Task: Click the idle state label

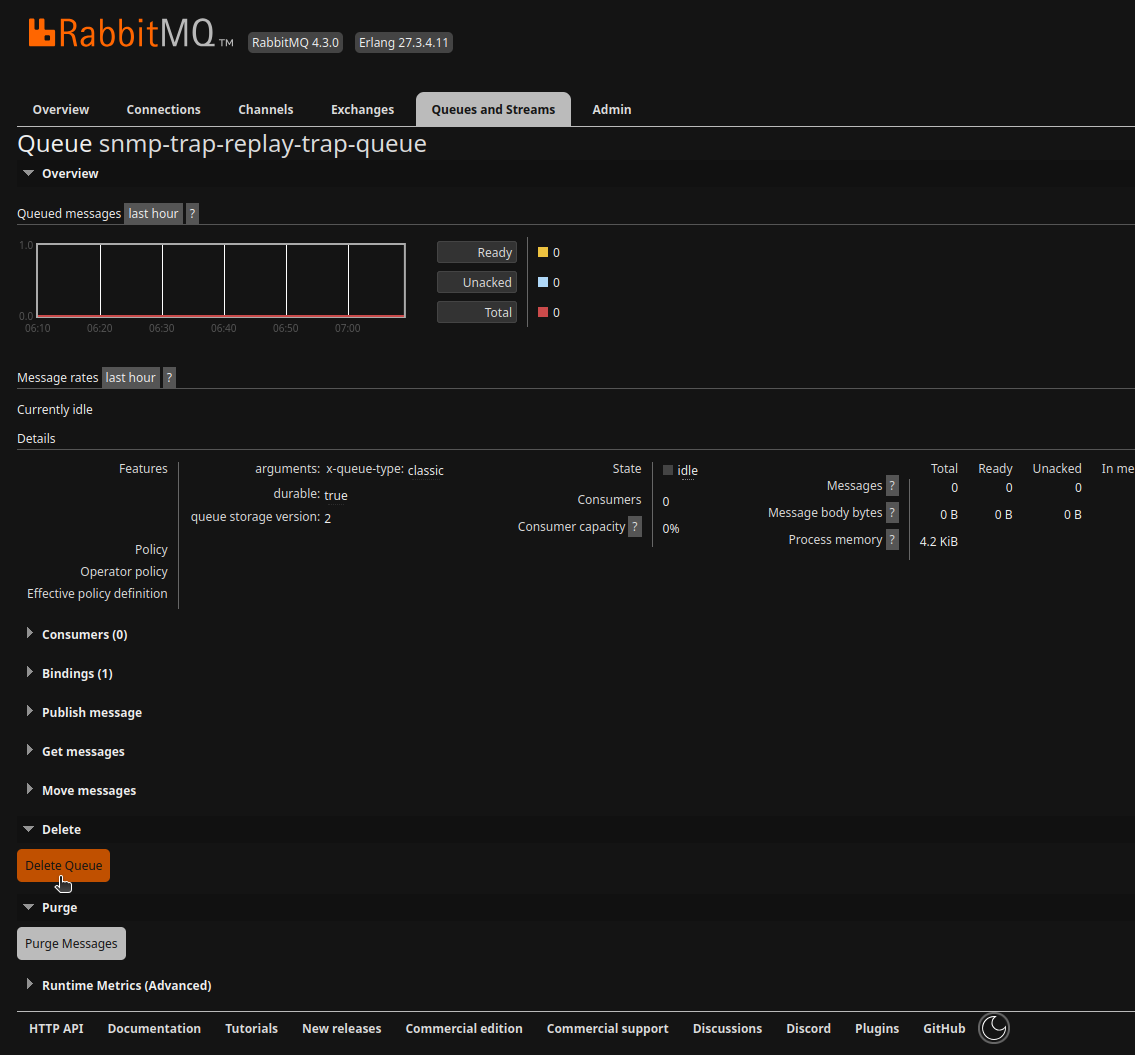Action: pos(688,471)
